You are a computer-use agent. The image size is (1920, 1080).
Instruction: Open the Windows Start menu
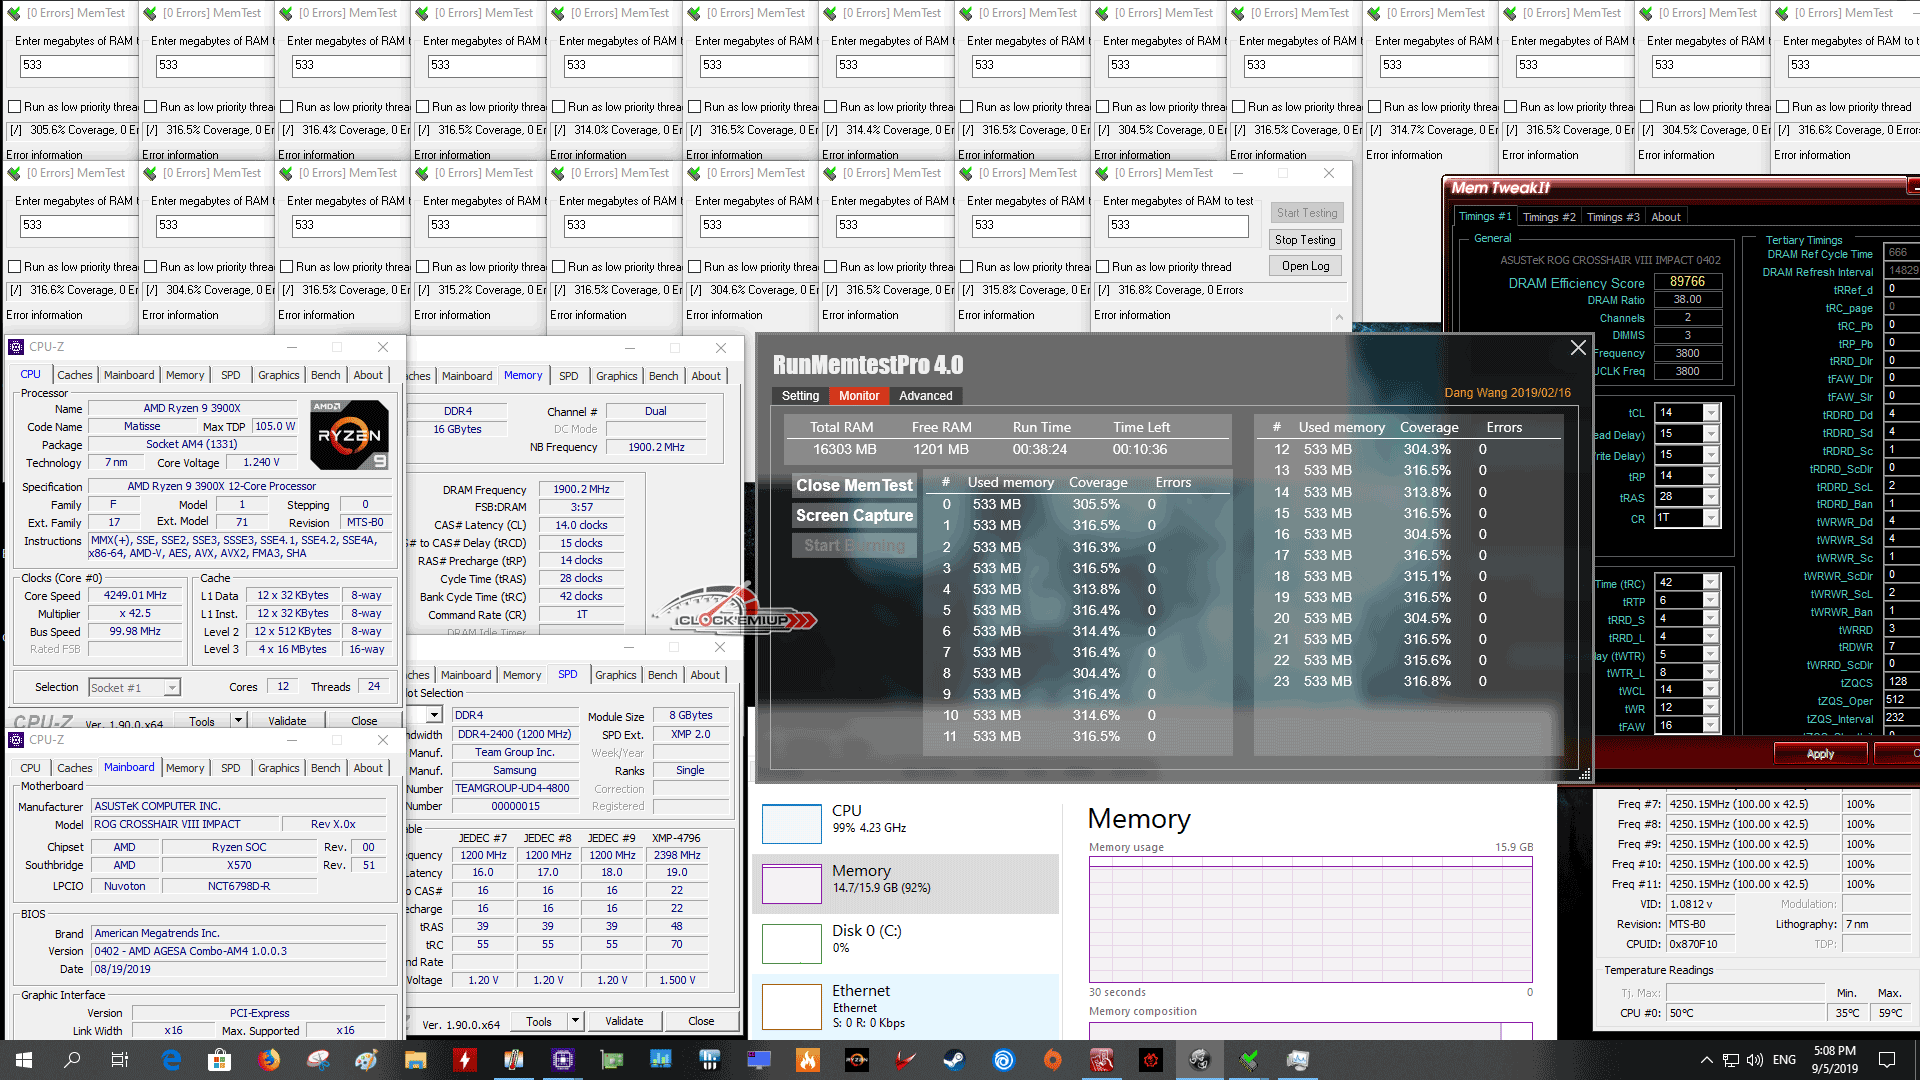(24, 1060)
